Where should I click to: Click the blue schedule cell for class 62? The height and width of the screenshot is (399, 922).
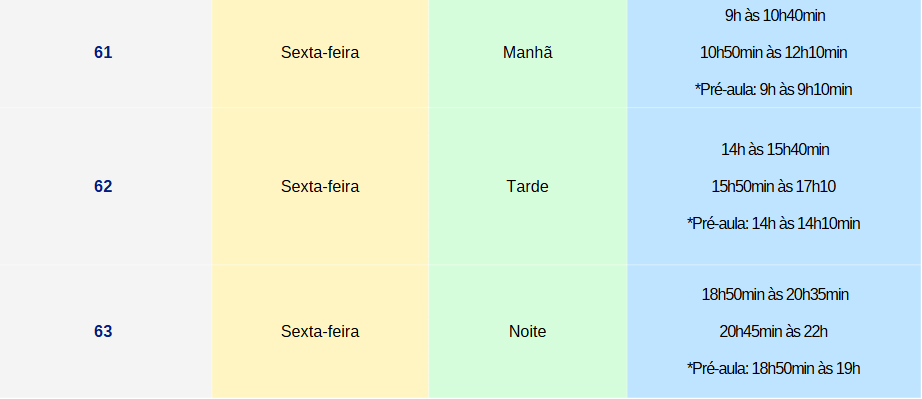pyautogui.click(x=774, y=186)
